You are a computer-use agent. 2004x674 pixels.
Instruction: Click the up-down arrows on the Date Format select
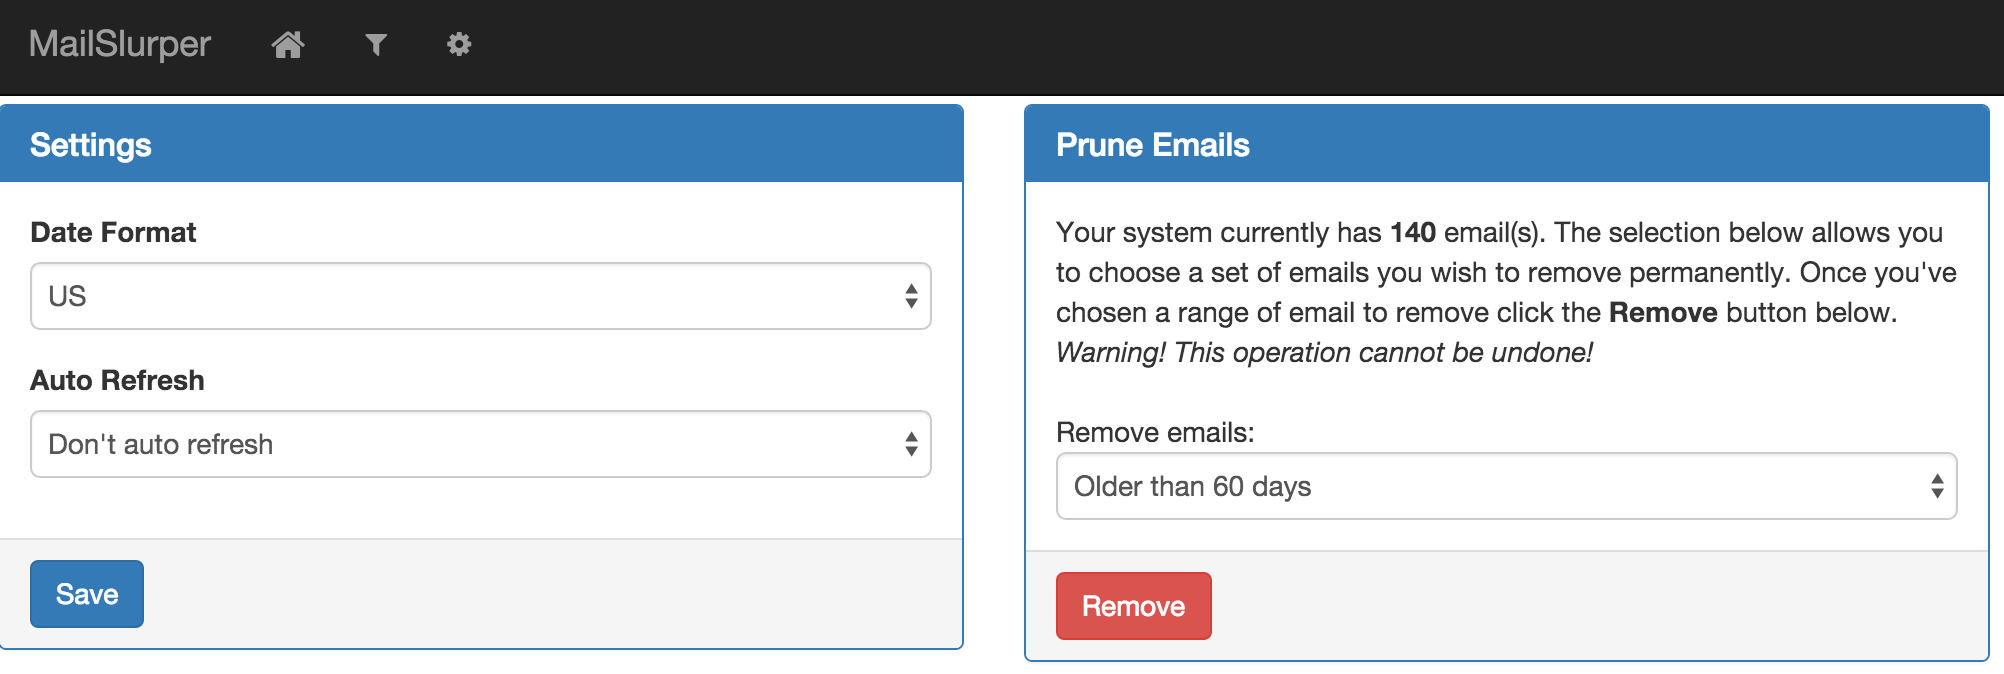(x=911, y=296)
